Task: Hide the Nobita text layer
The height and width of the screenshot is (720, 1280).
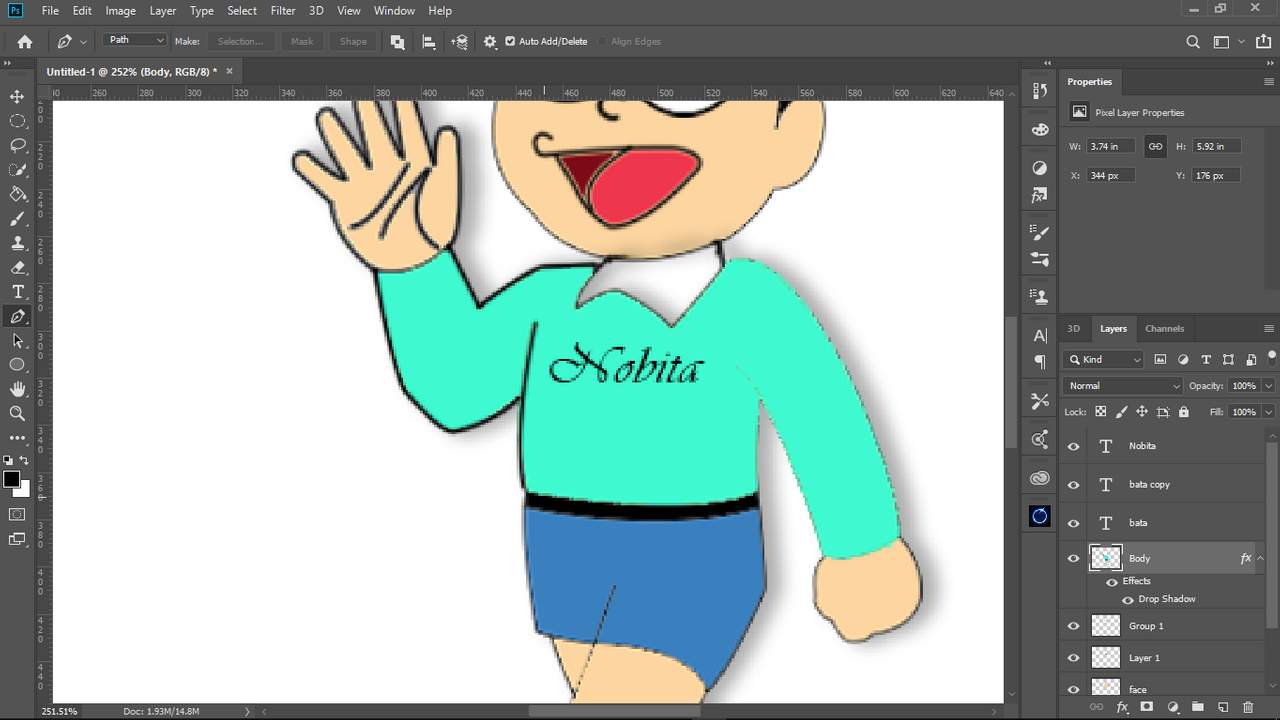Action: tap(1074, 447)
